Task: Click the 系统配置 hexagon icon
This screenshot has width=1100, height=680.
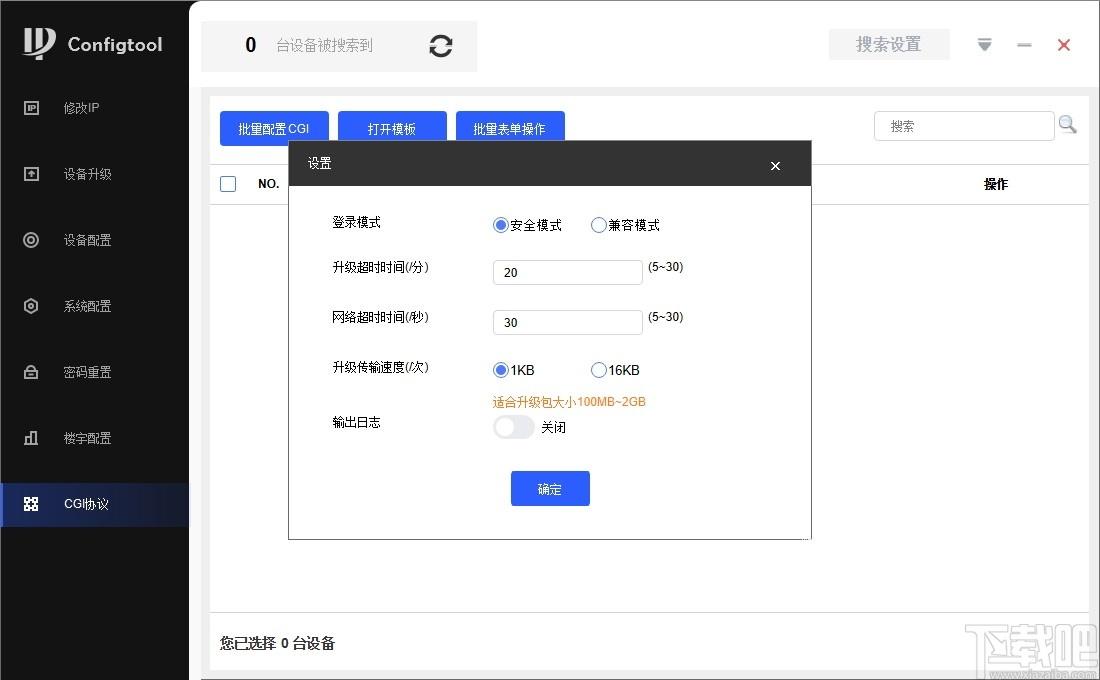Action: (x=31, y=306)
